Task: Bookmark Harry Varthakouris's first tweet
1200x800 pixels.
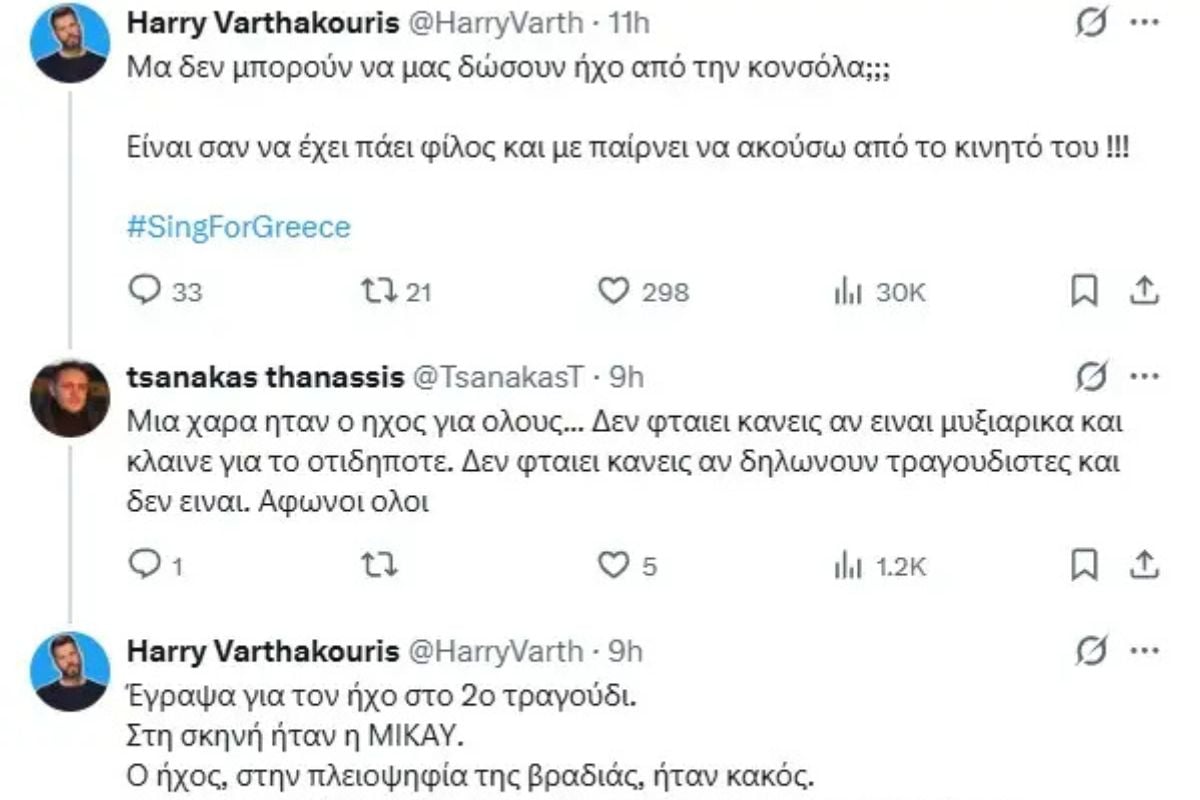Action: [x=1085, y=291]
